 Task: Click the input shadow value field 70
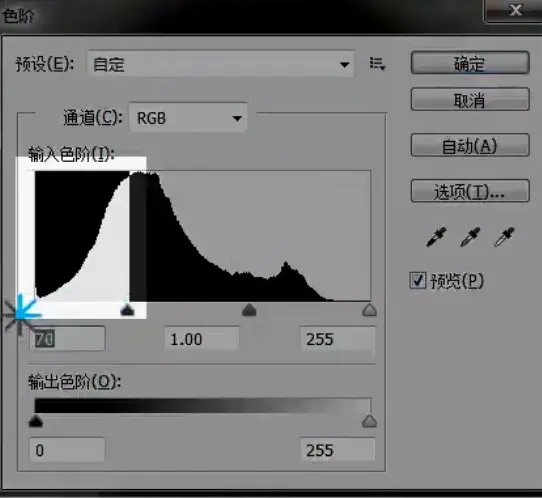click(67, 339)
